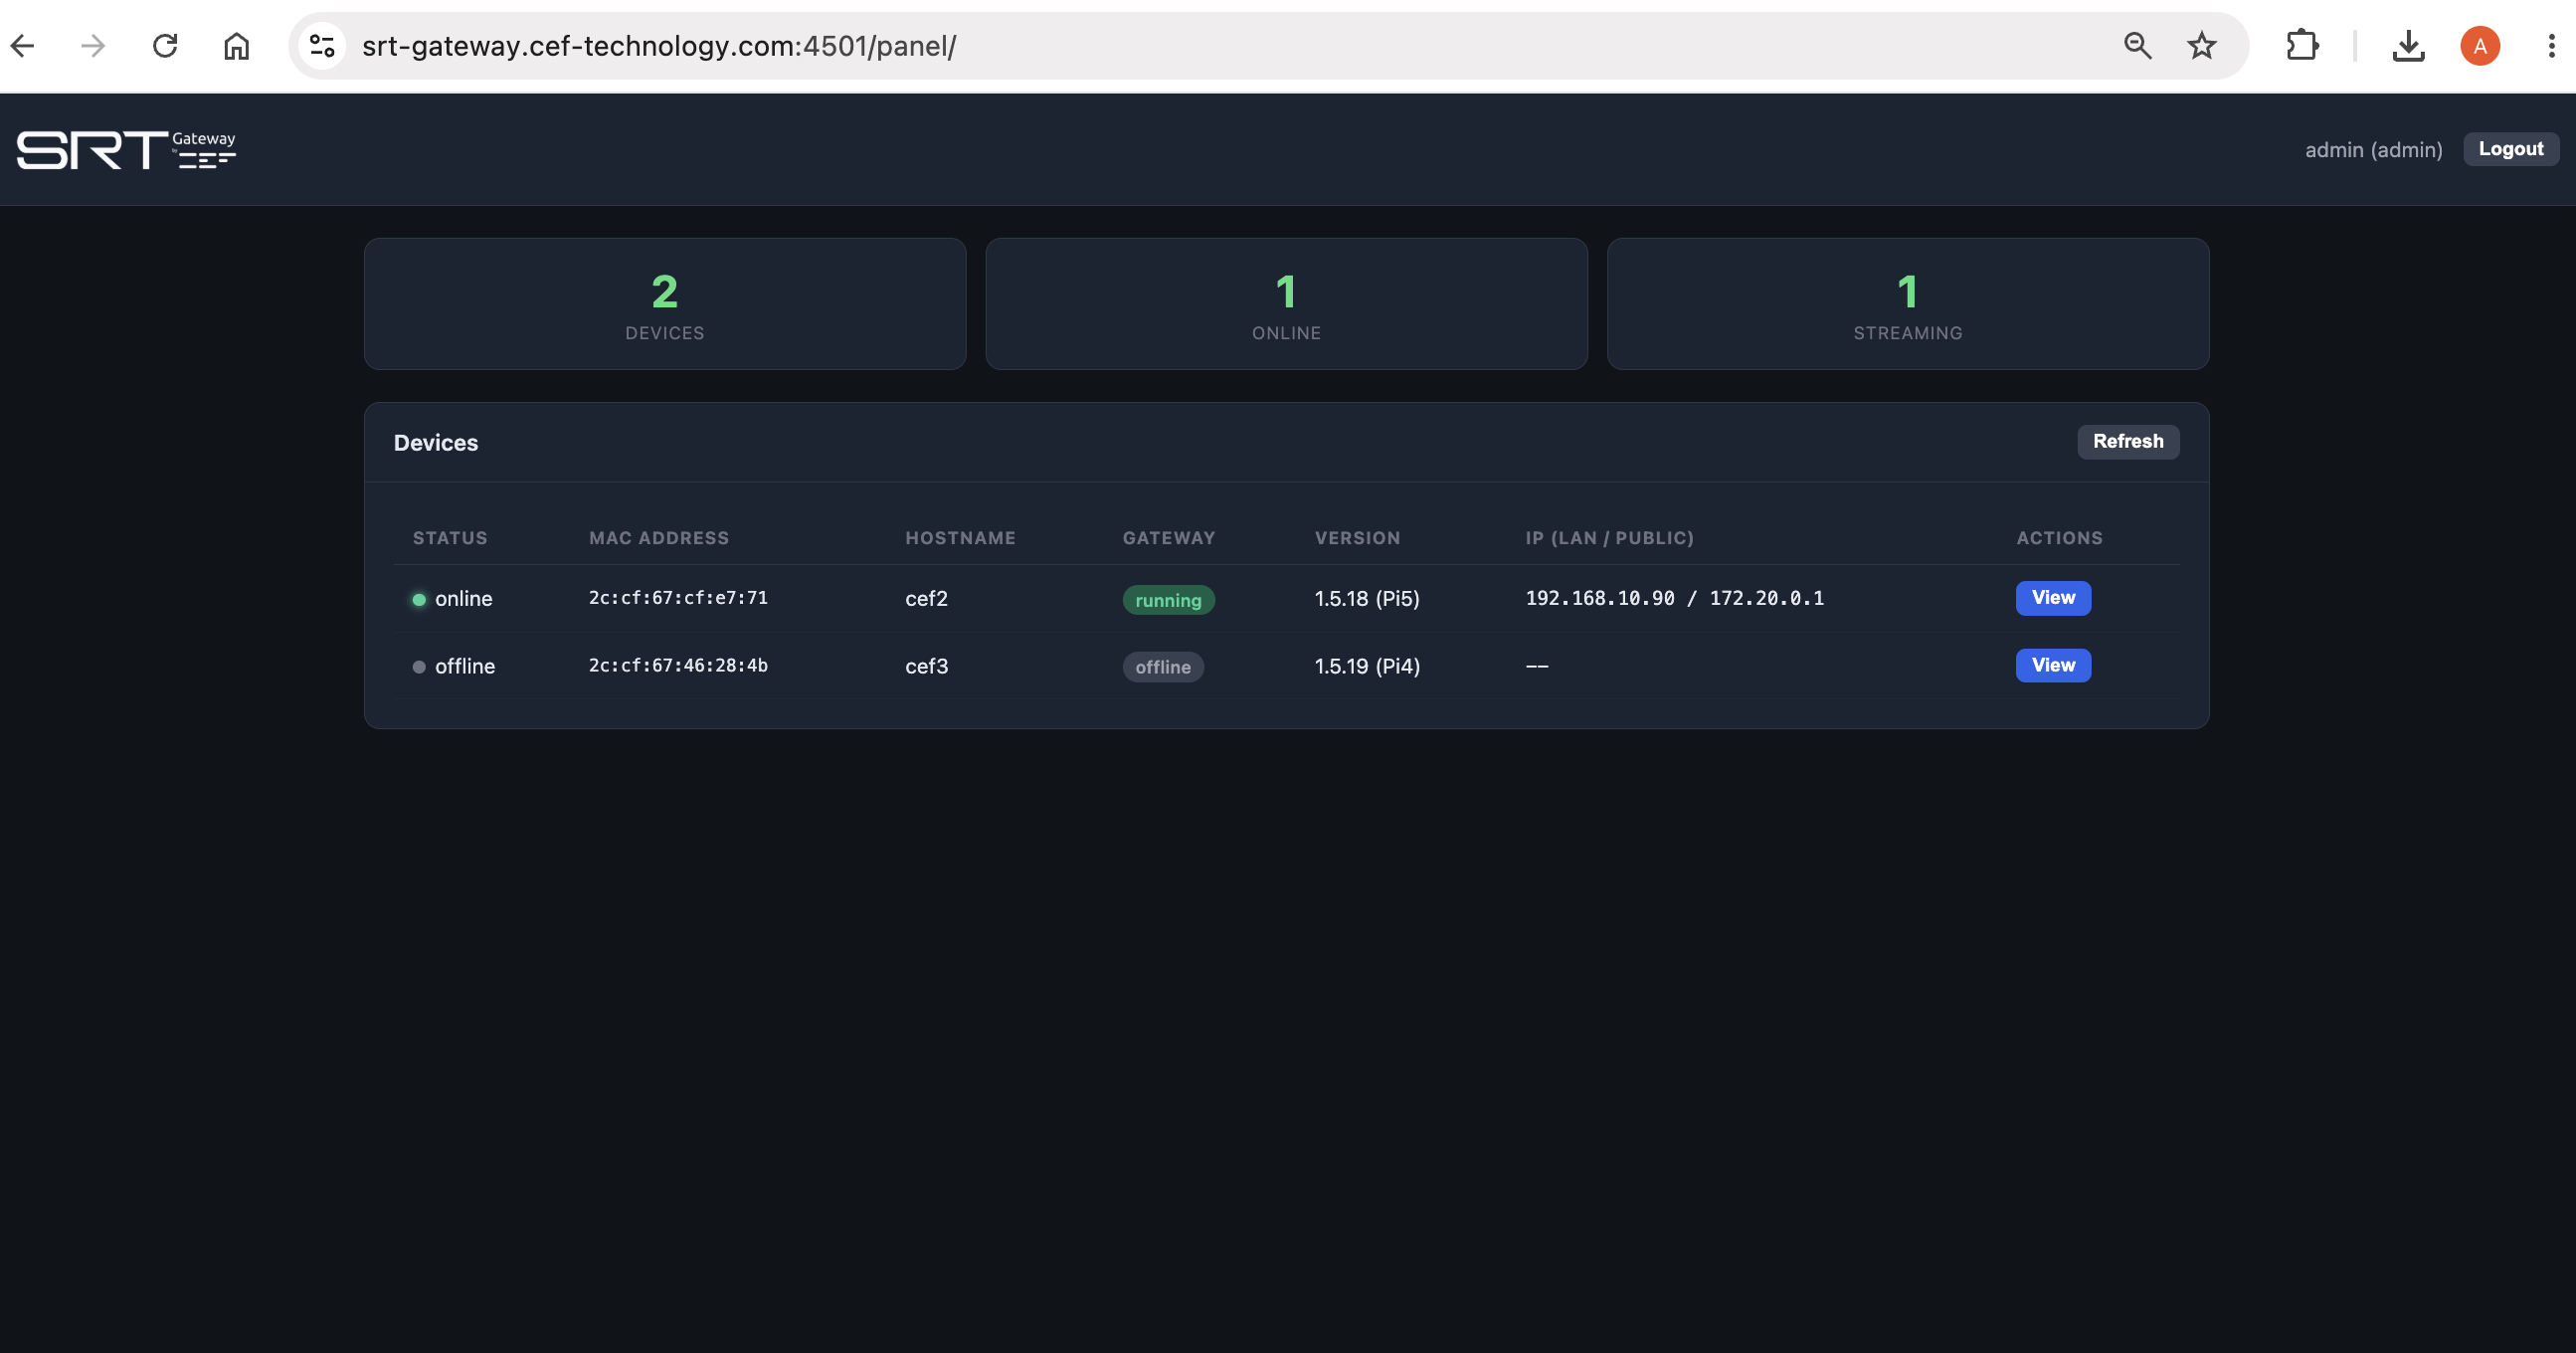Click the browser forward arrow
Image resolution: width=2576 pixels, height=1353 pixels.
tap(93, 46)
